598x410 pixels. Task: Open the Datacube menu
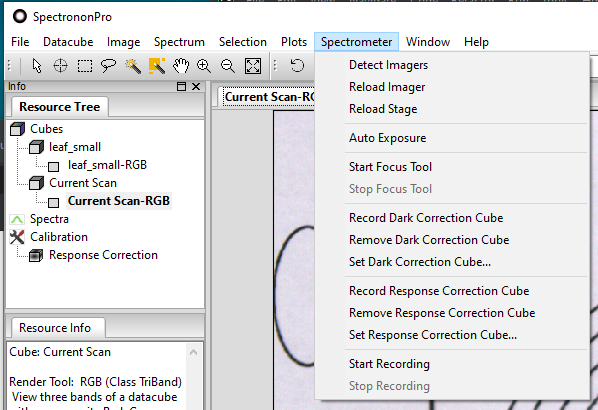(68, 42)
